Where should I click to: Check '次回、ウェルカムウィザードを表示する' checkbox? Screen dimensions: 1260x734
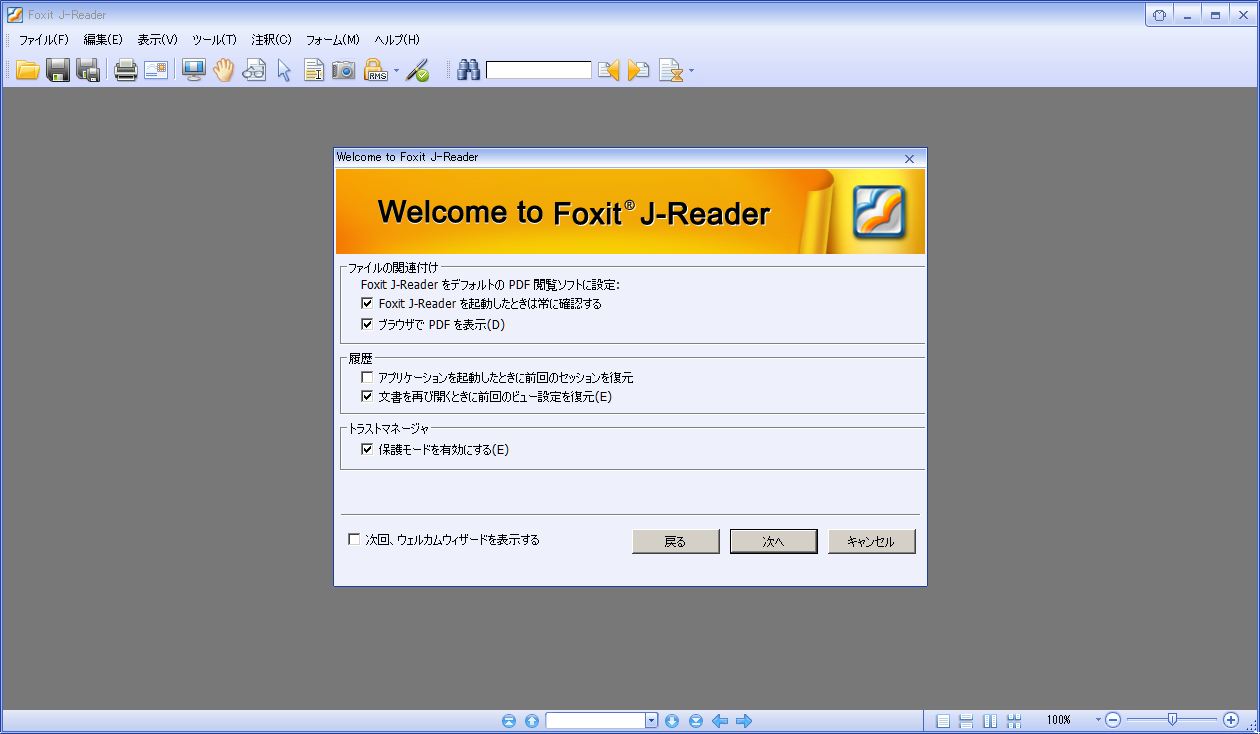point(354,539)
